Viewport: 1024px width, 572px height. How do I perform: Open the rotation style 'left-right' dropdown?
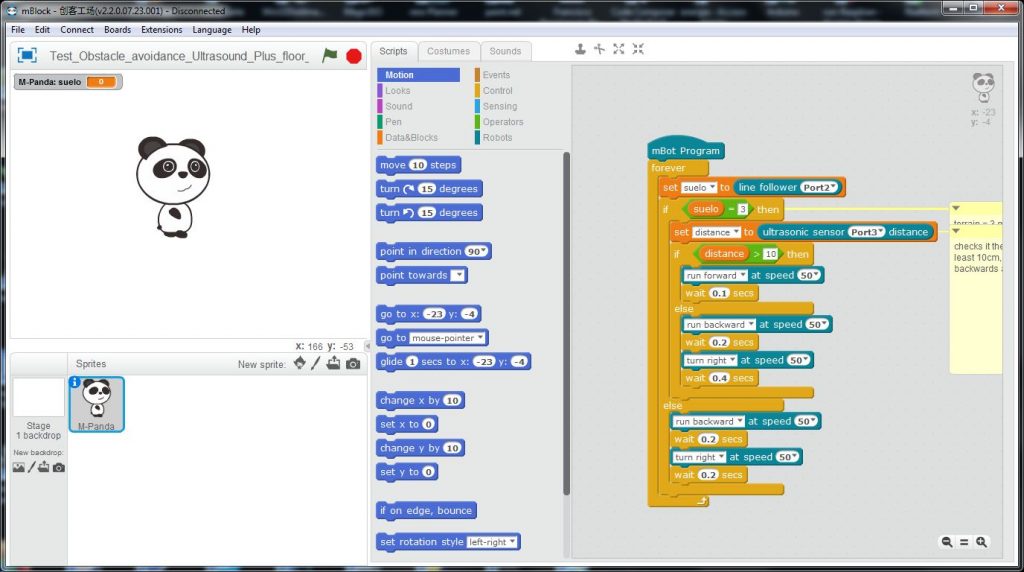(x=492, y=542)
